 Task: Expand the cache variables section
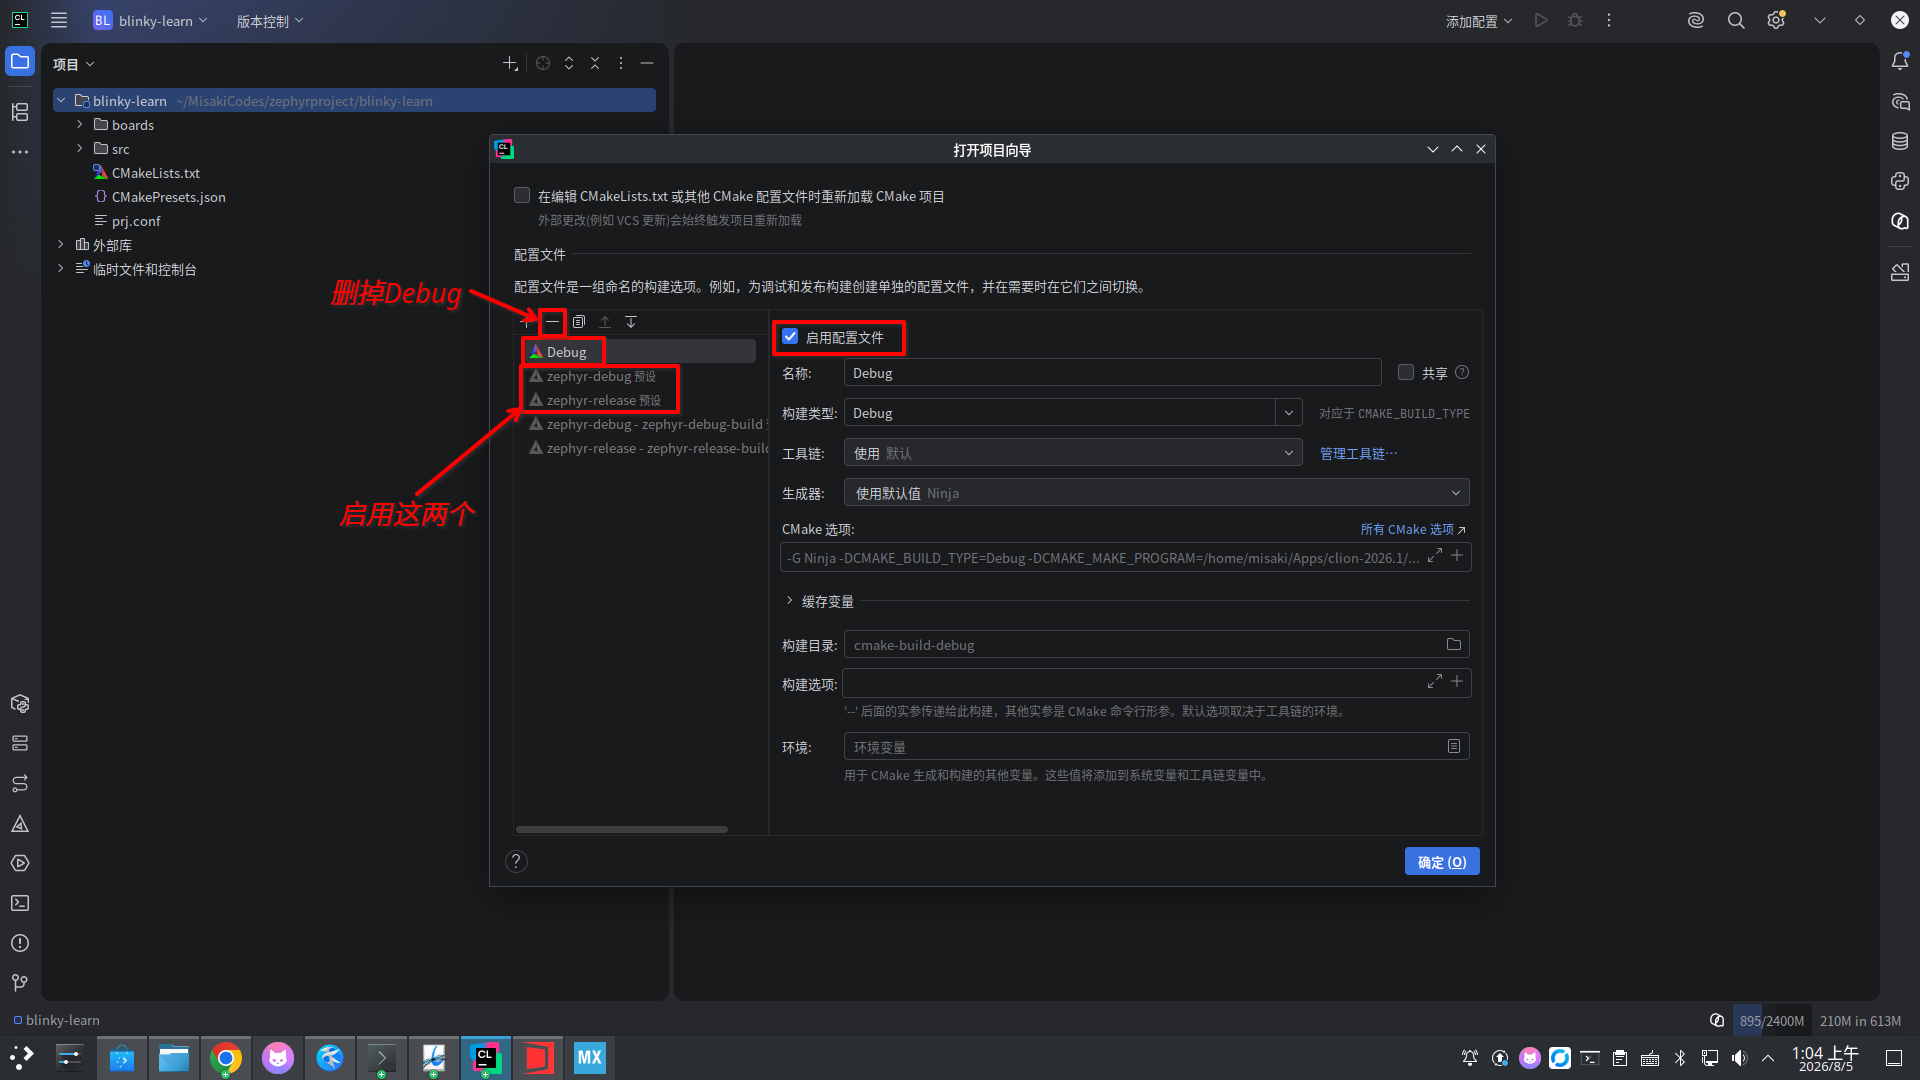tap(789, 601)
